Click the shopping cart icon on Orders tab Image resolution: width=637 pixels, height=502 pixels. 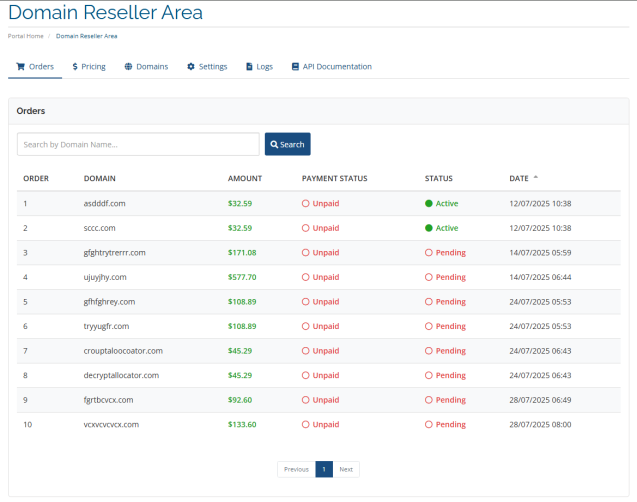click(x=20, y=67)
